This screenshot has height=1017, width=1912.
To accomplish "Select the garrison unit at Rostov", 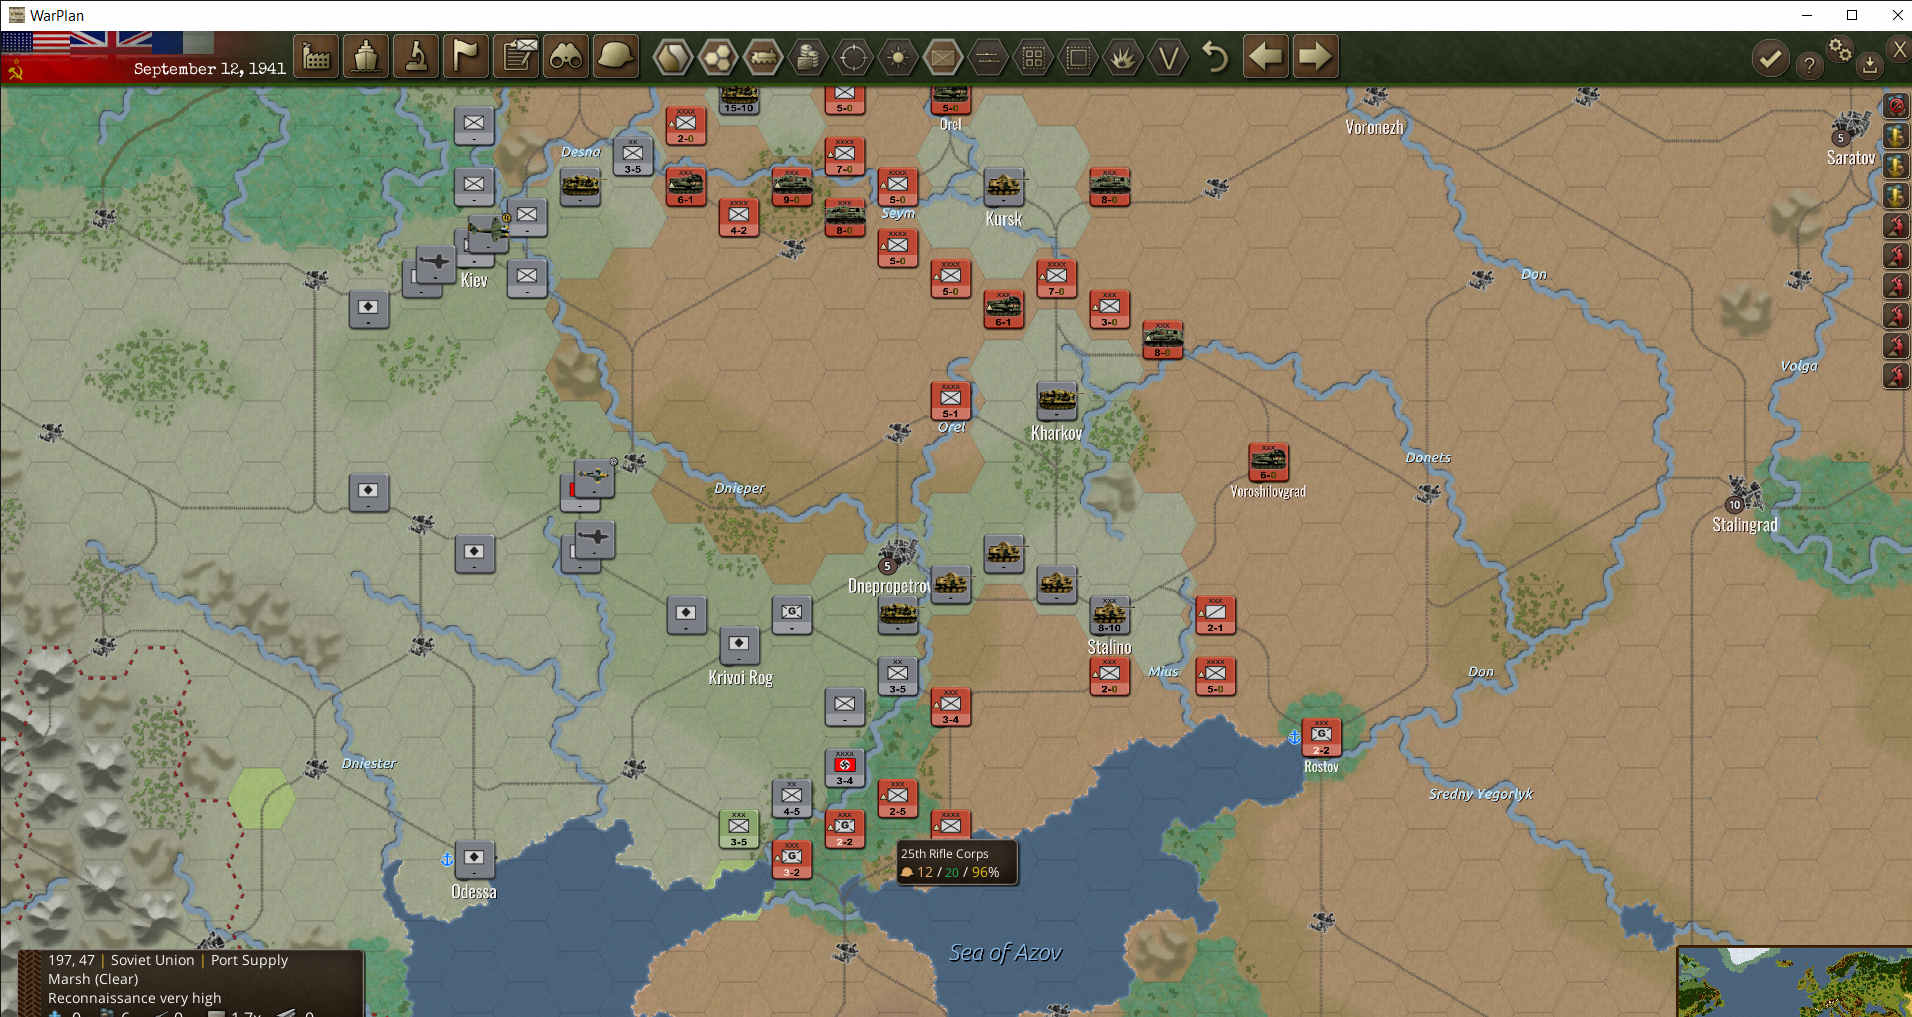I will click(1321, 737).
